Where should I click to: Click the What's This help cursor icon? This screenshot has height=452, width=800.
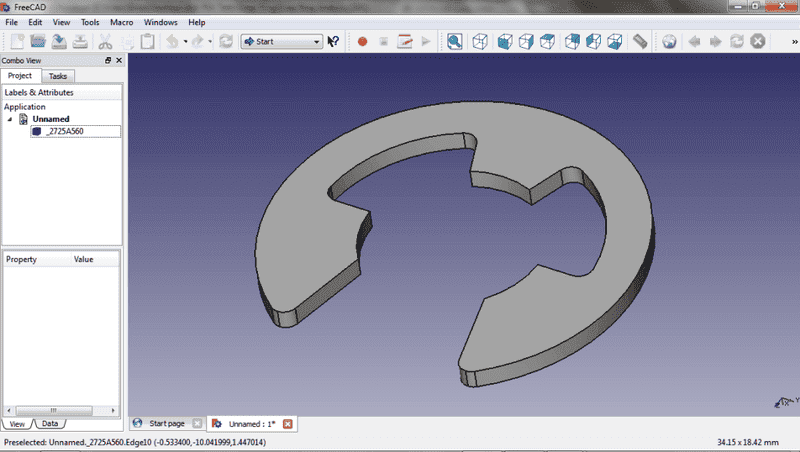(334, 42)
